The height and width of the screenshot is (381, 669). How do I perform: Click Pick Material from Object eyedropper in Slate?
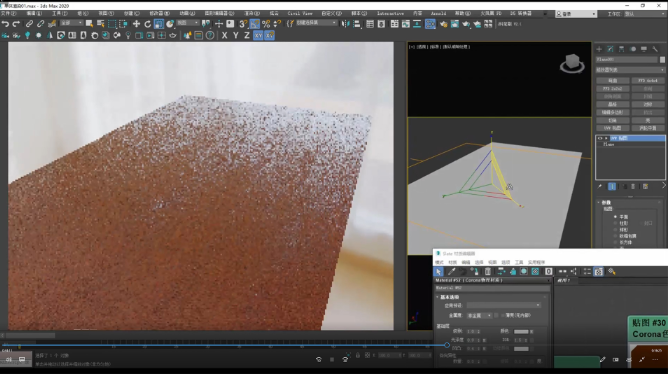click(x=451, y=272)
